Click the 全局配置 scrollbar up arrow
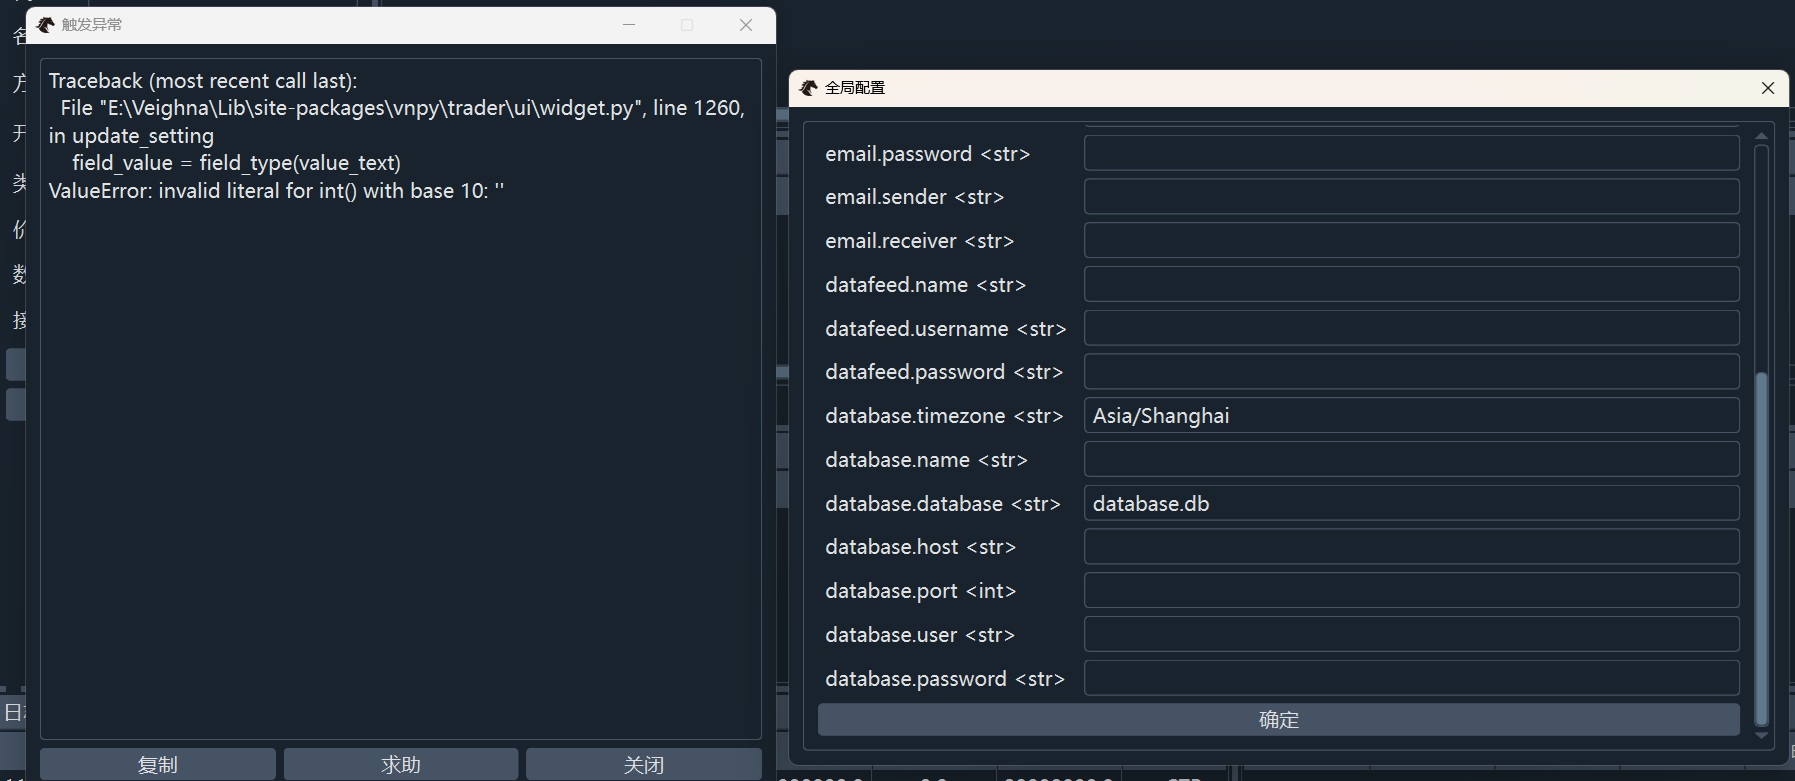 1761,135
